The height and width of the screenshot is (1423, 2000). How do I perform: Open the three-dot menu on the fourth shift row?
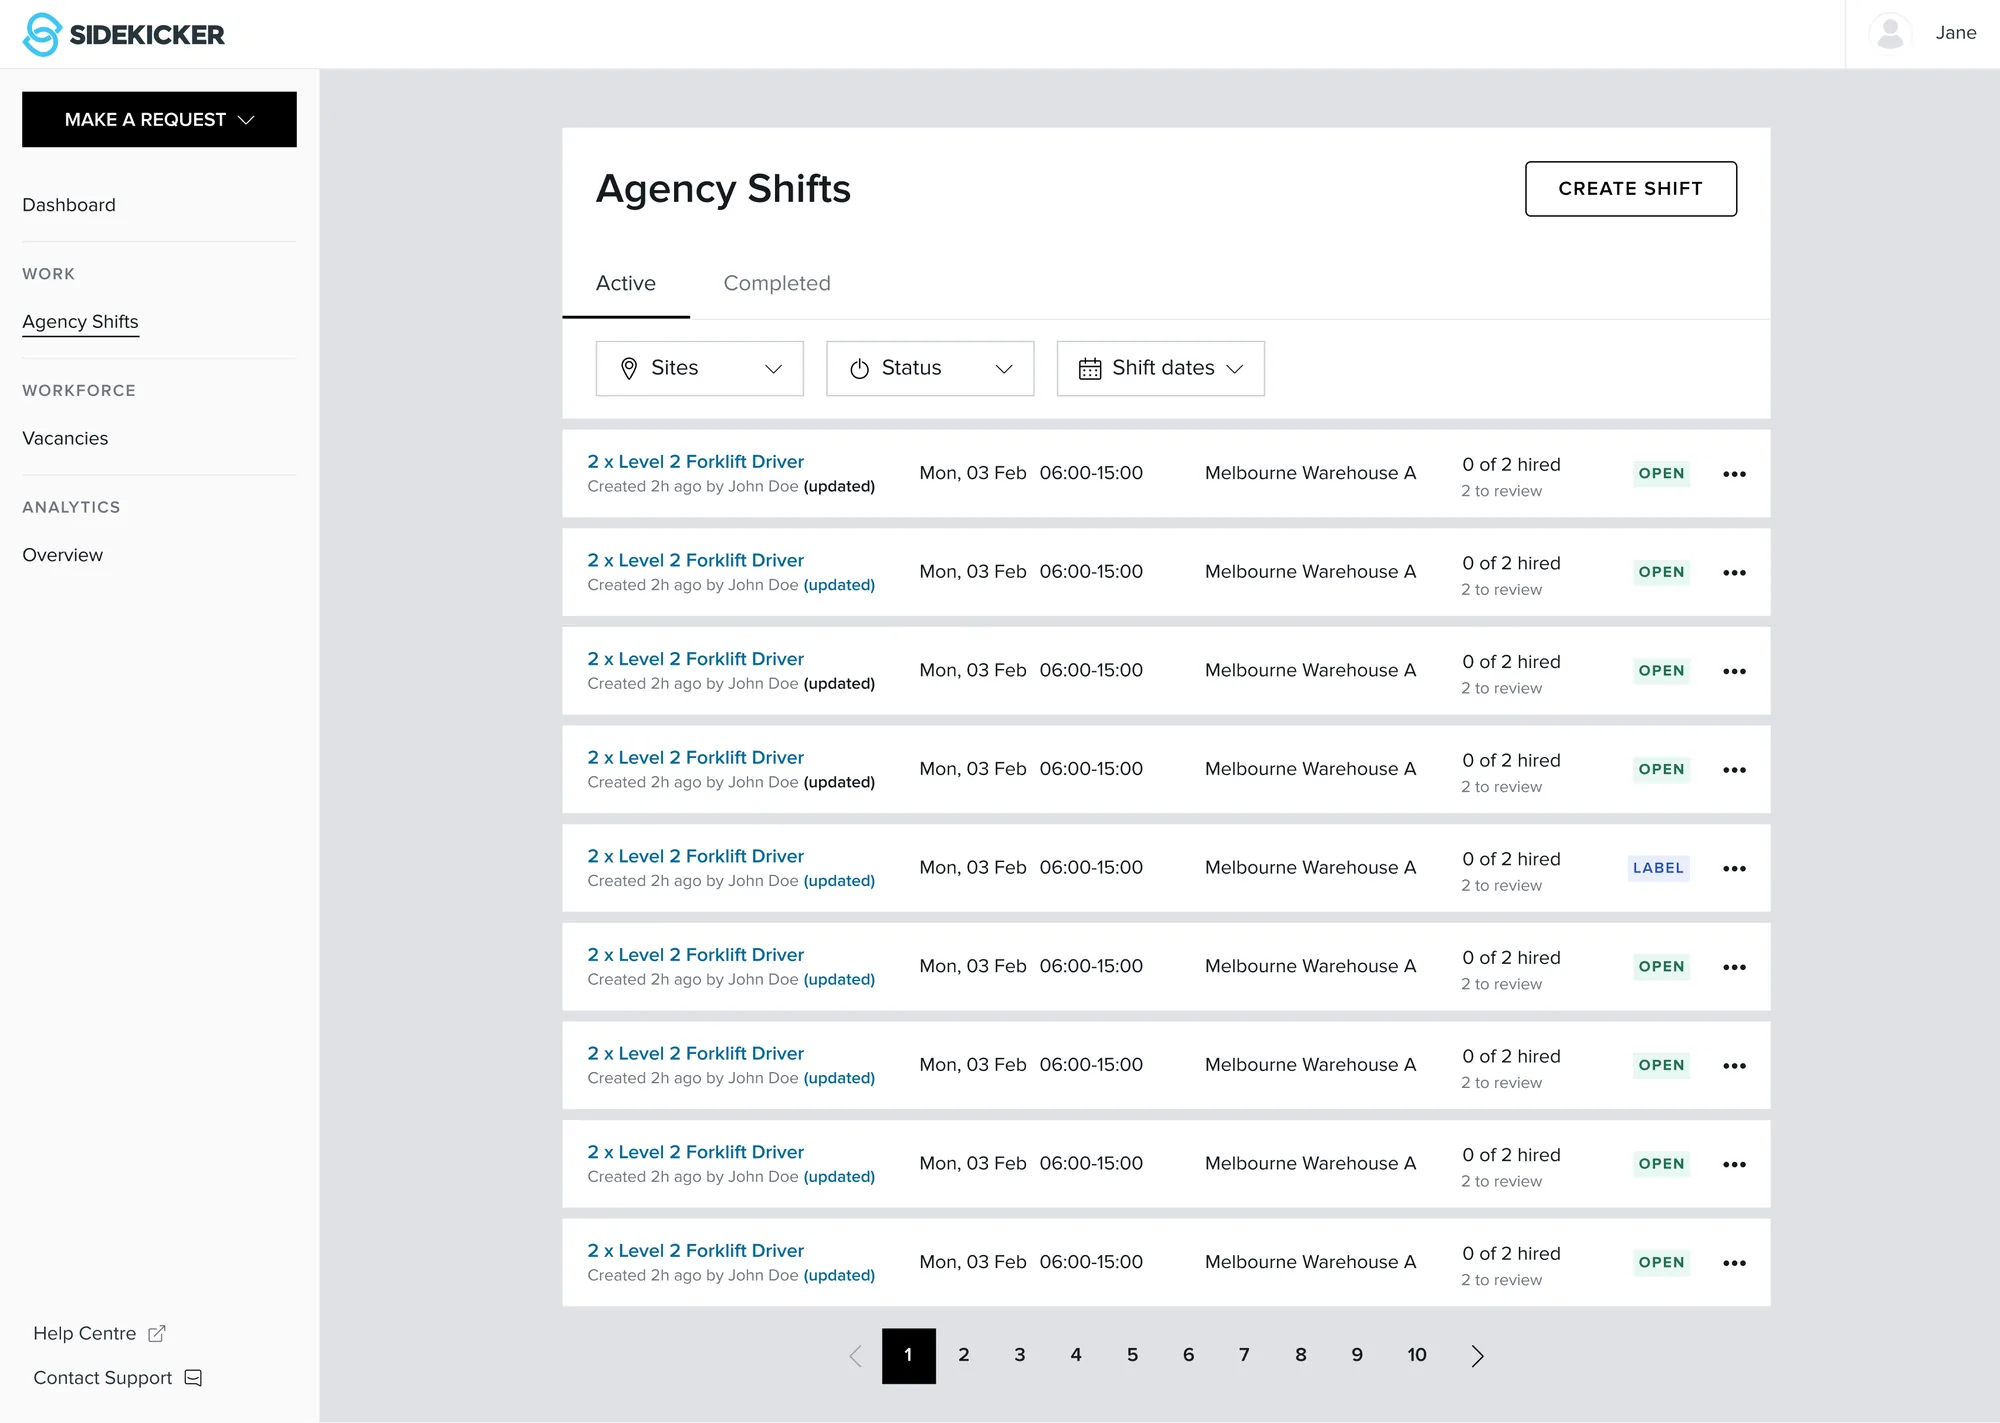1735,770
